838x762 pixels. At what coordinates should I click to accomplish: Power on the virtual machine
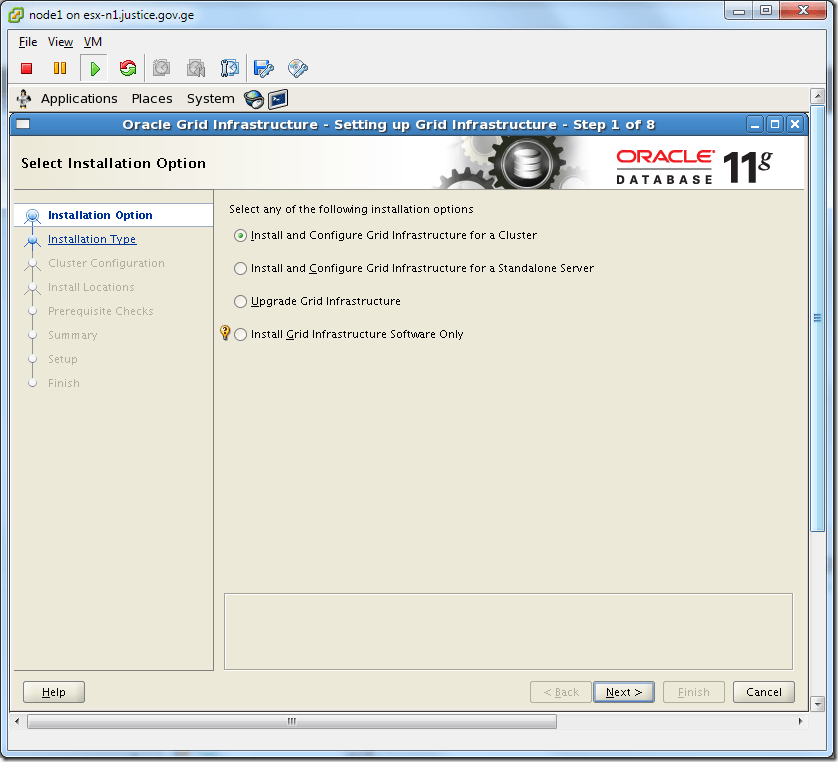pyautogui.click(x=91, y=68)
